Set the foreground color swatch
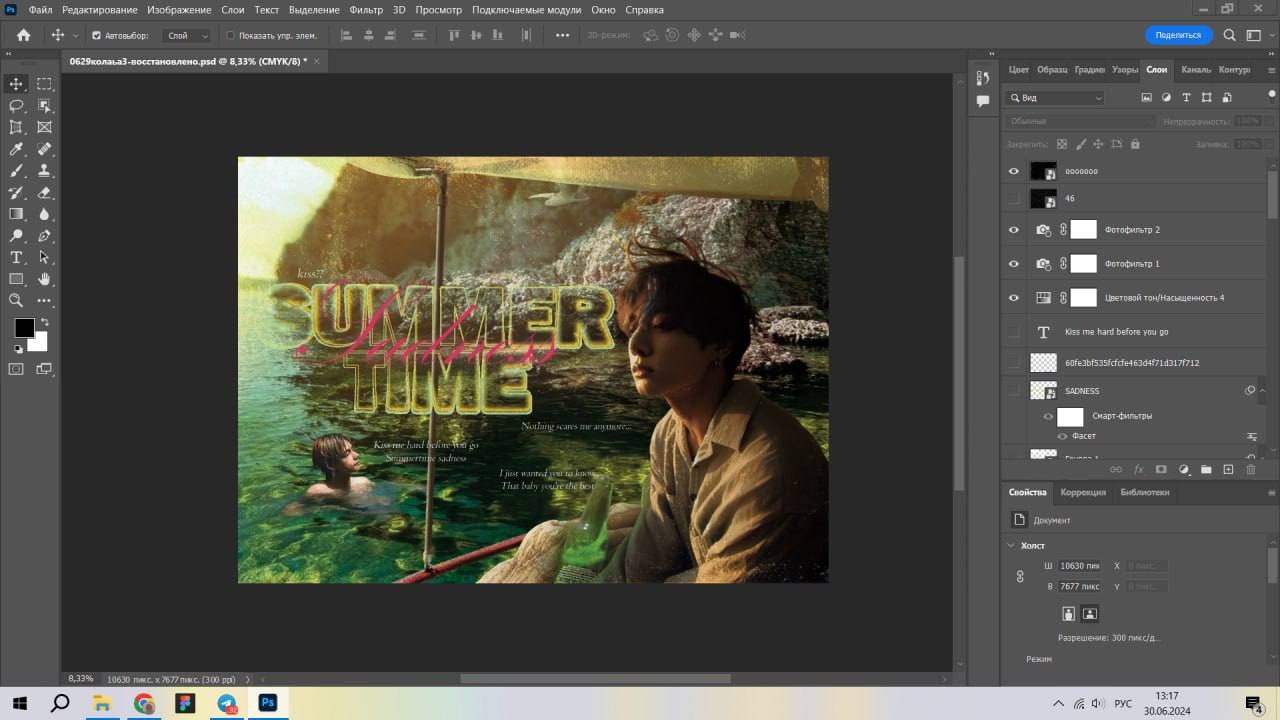The image size is (1280, 720). tap(24, 328)
